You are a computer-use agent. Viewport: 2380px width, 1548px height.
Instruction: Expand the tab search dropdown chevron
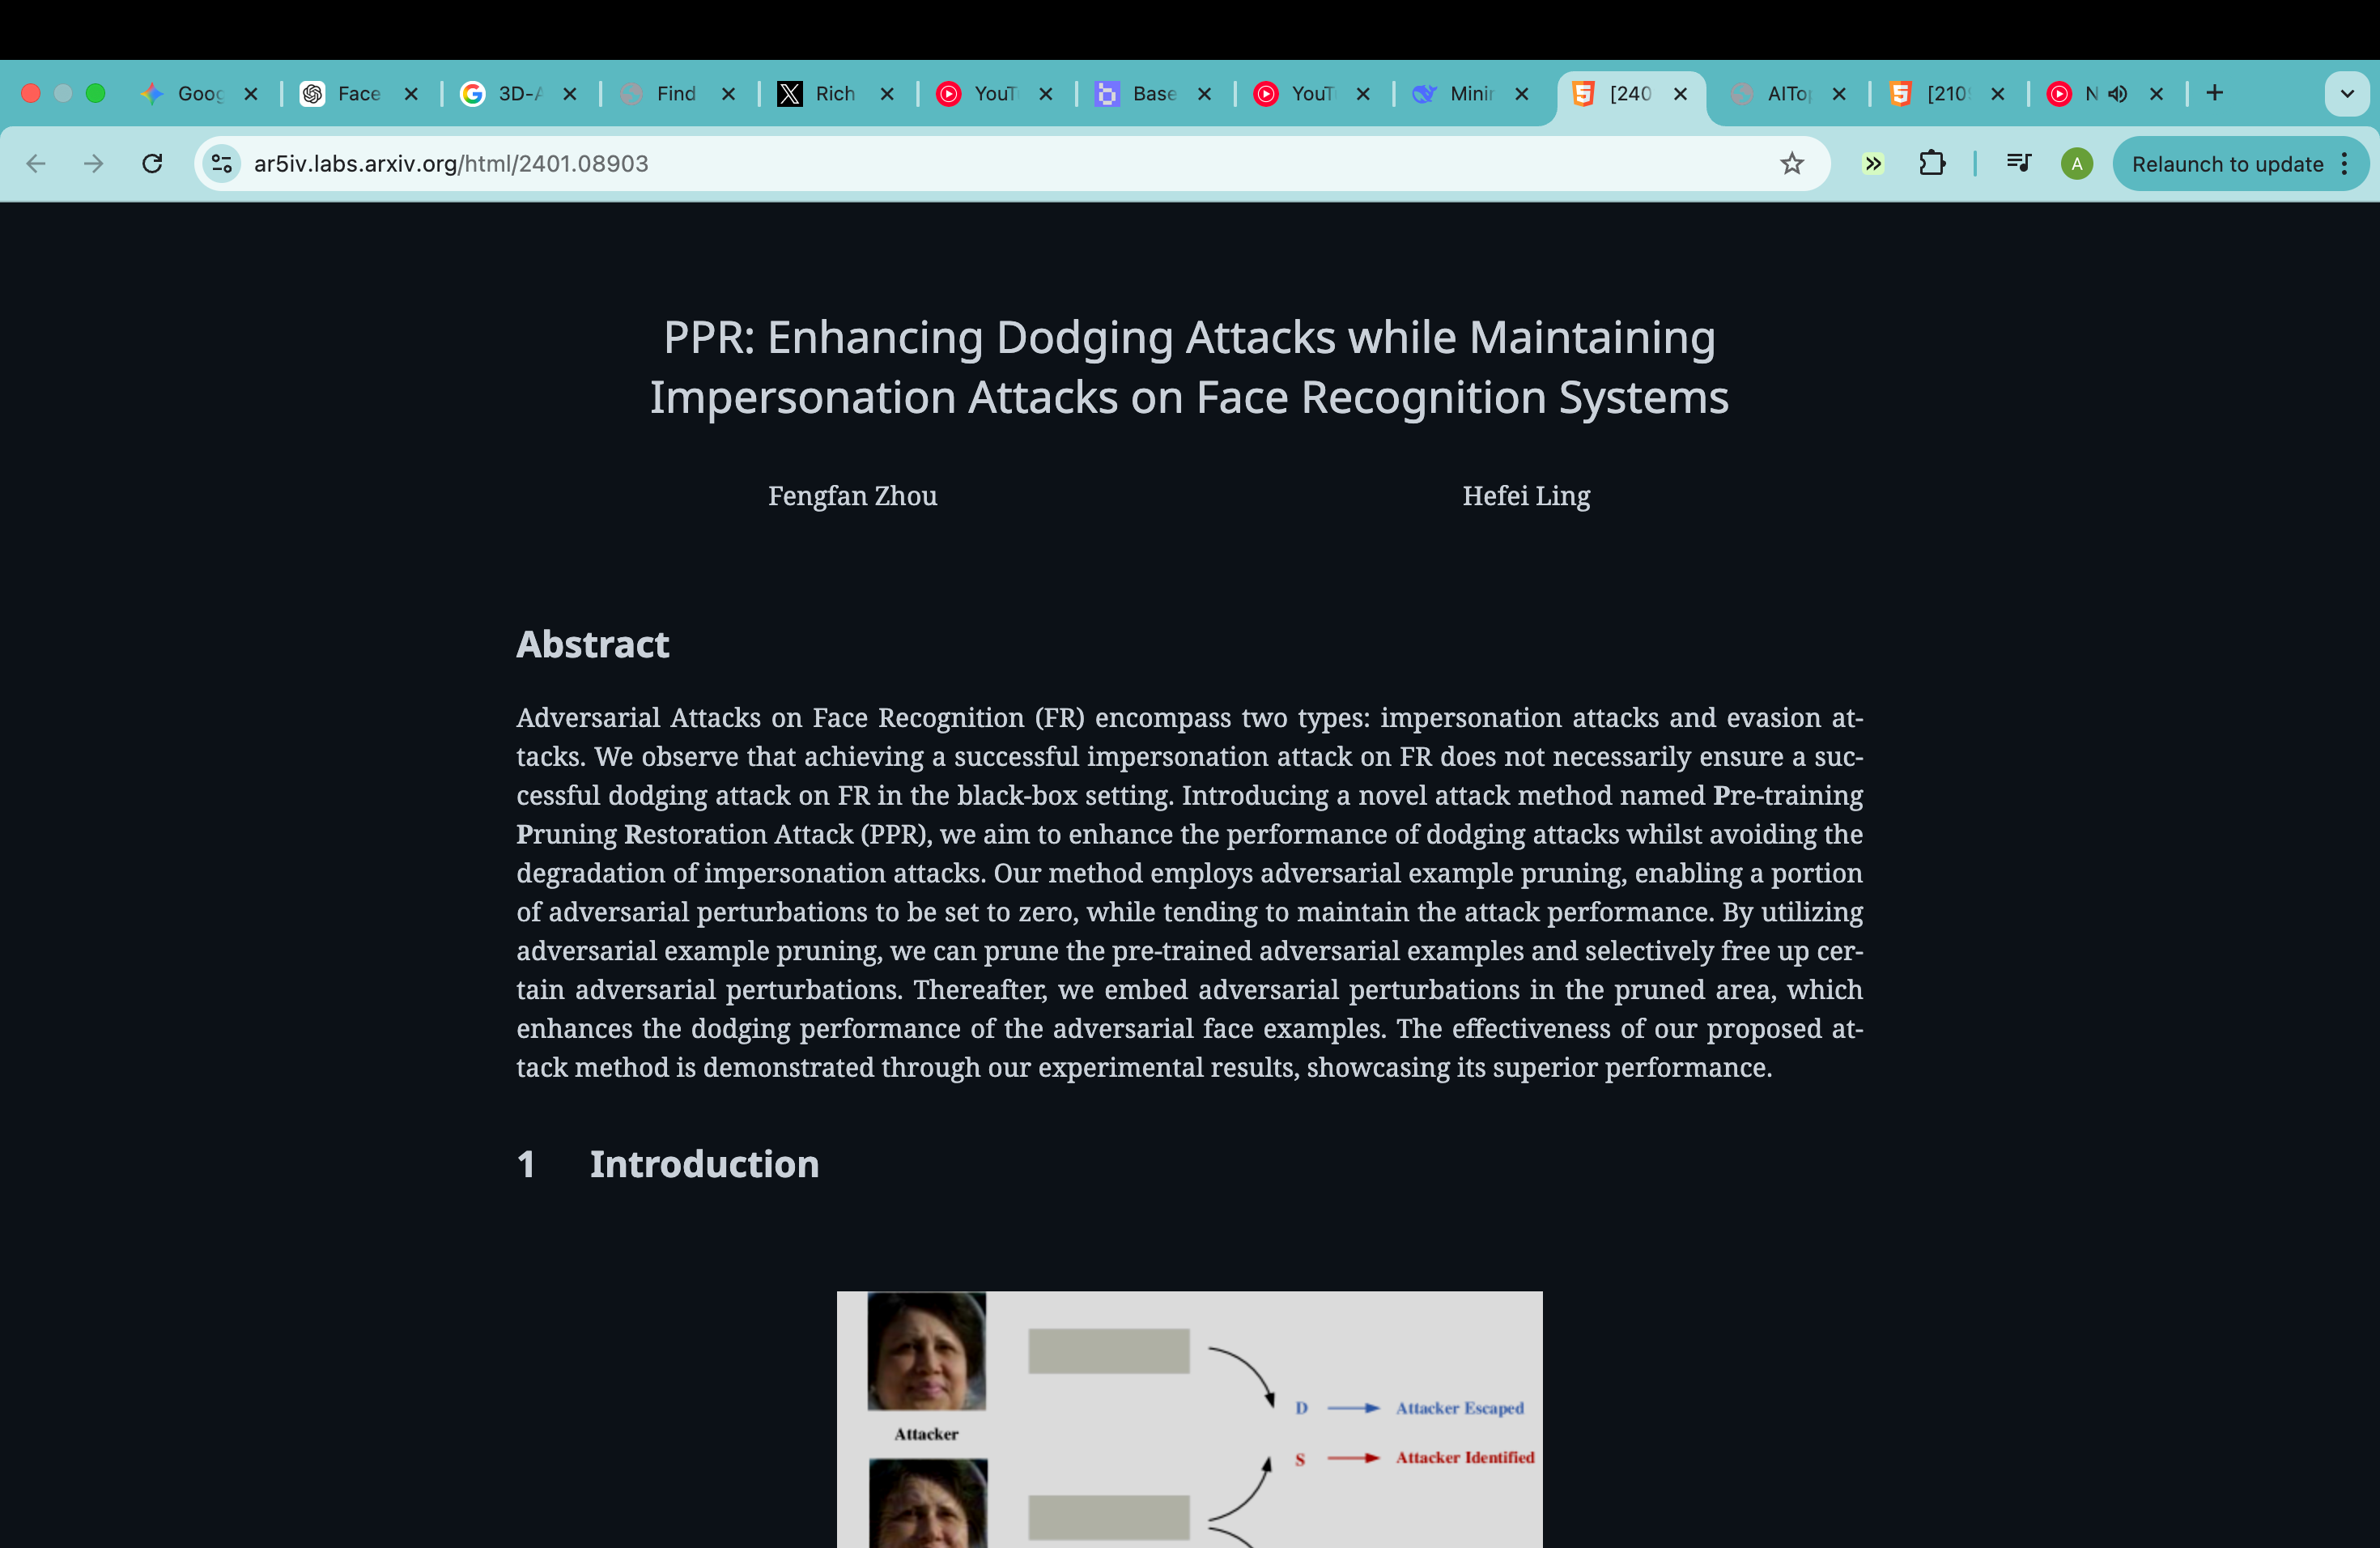tap(2347, 94)
